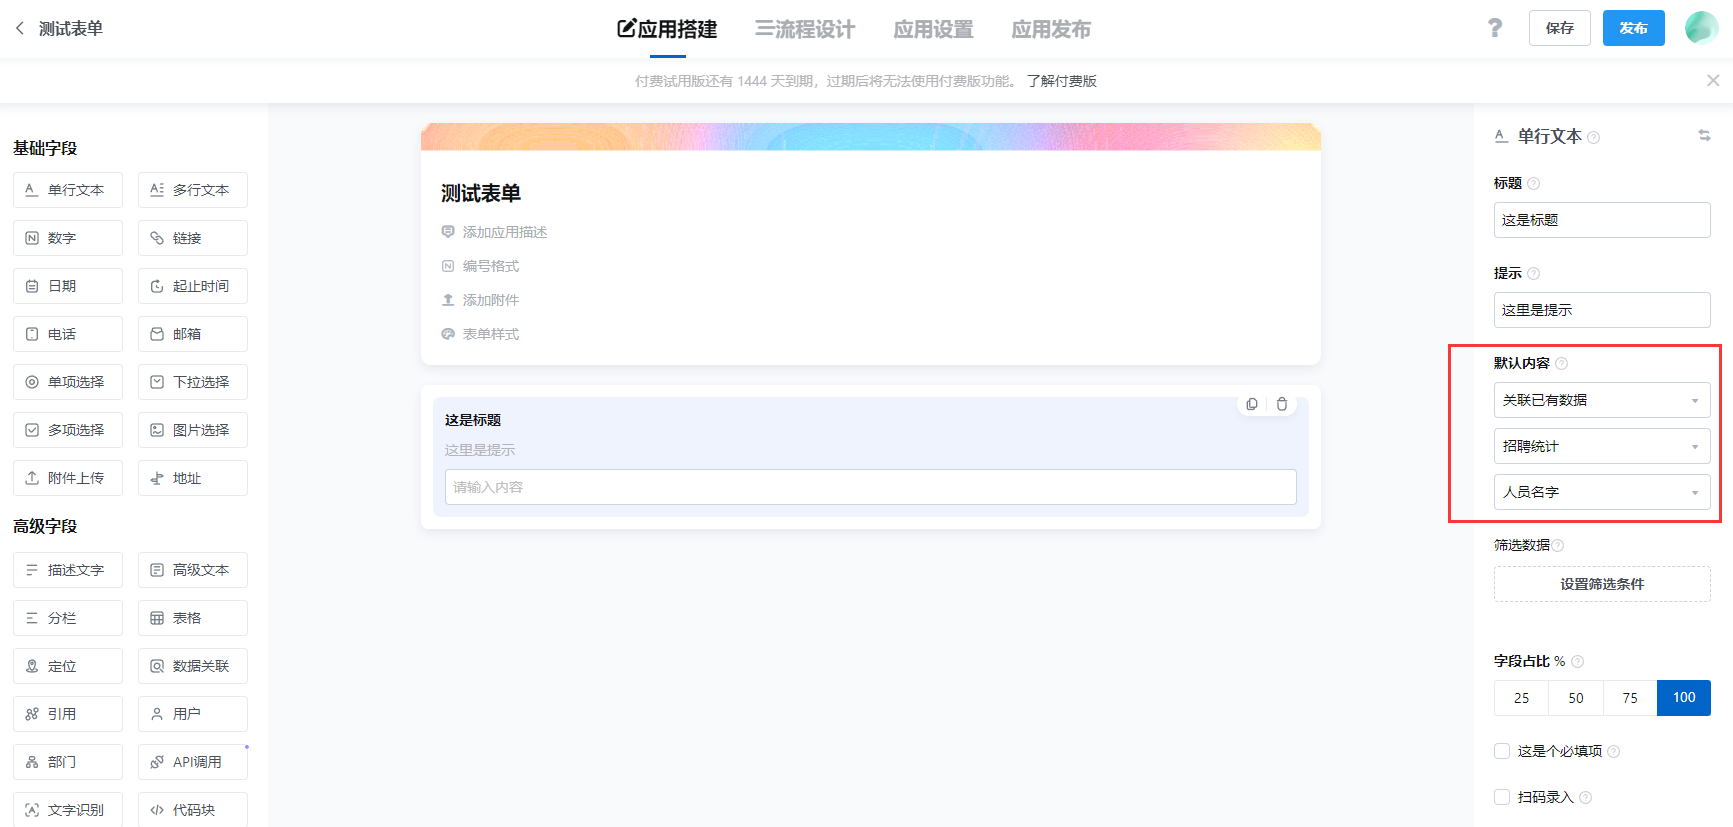
Task: Check the 这是个必填项 checkbox
Action: pyautogui.click(x=1502, y=751)
